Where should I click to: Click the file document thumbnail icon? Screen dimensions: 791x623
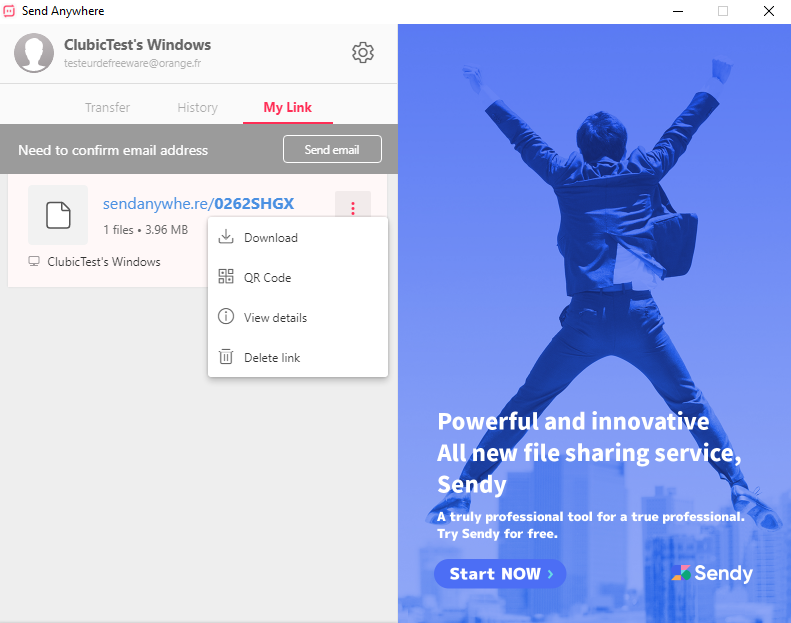pos(58,215)
